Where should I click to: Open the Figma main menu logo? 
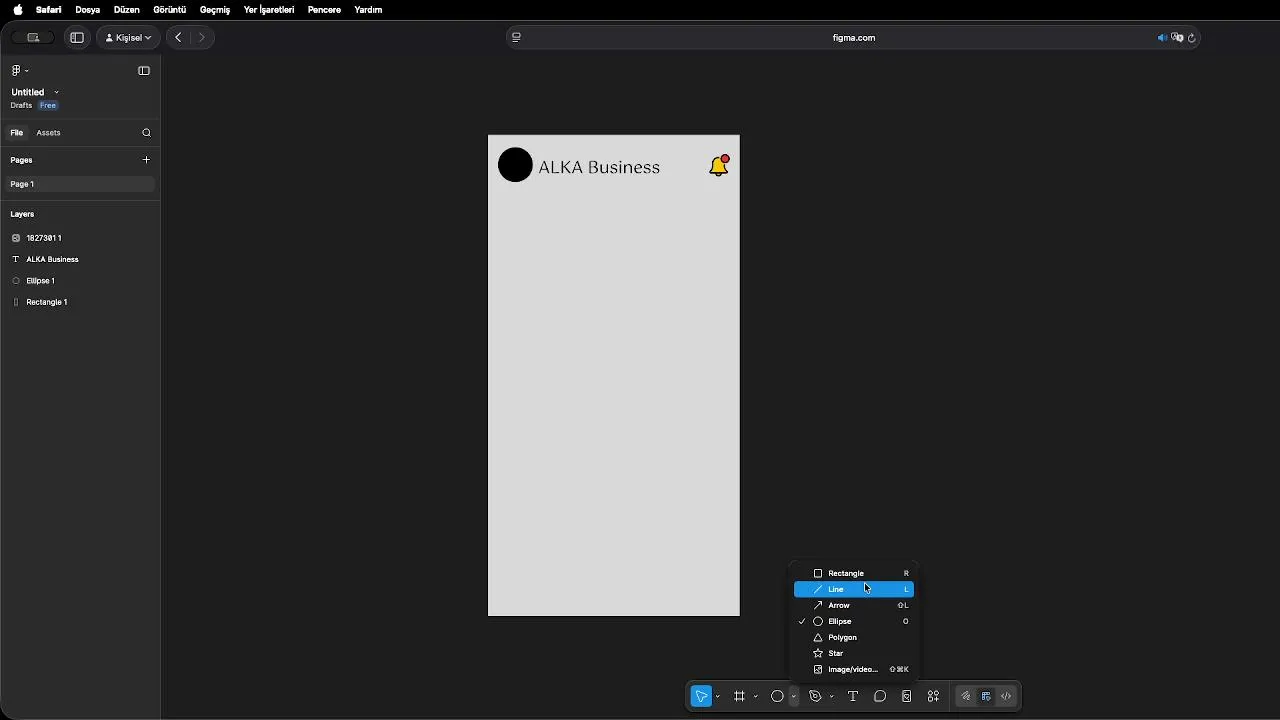(19, 70)
